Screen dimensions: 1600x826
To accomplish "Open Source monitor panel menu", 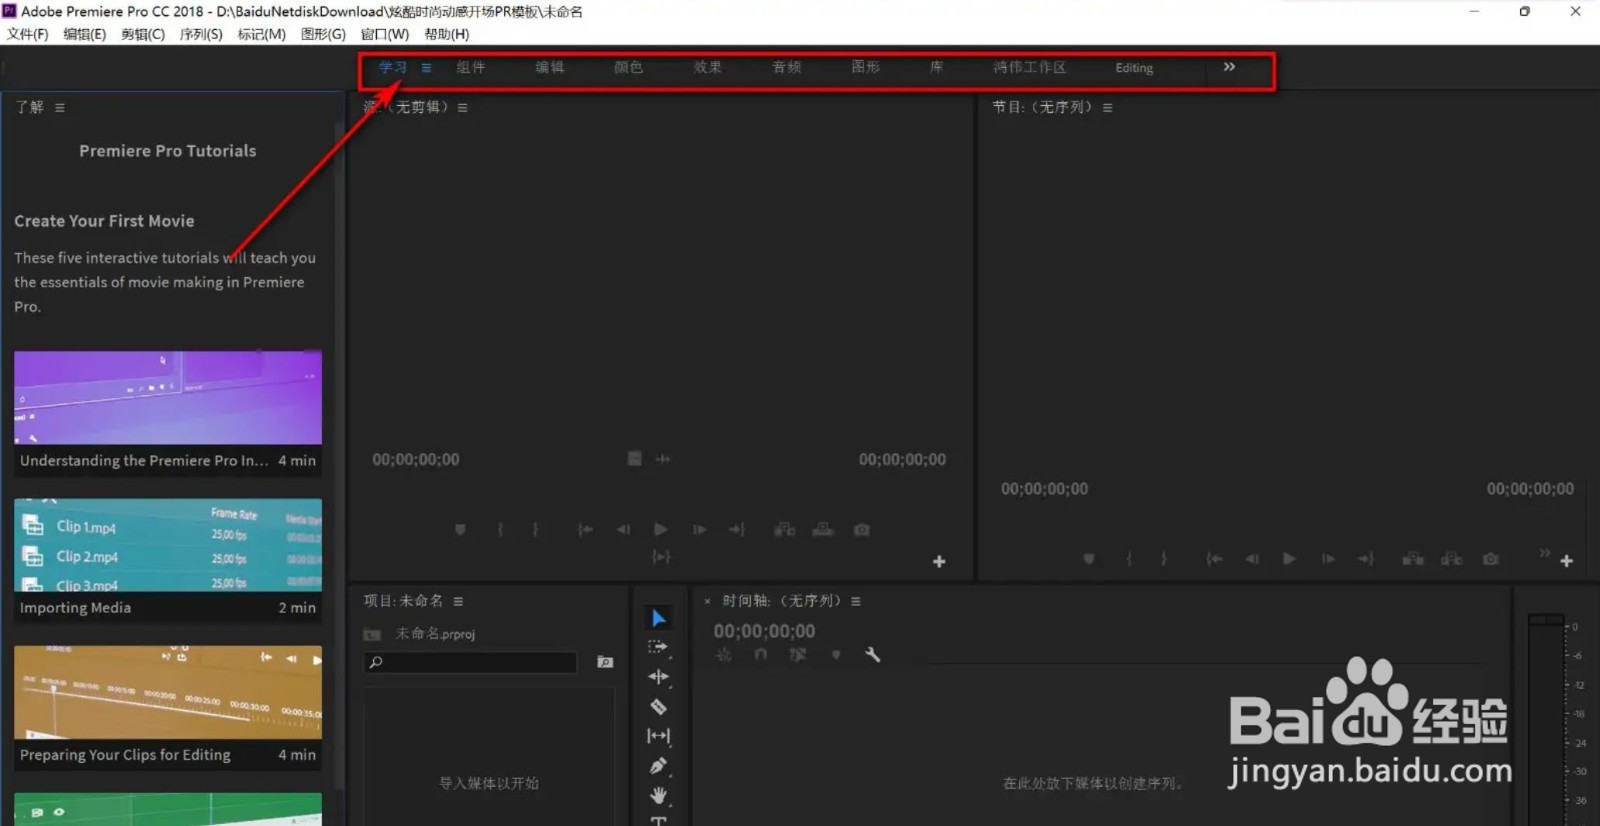I will point(463,108).
